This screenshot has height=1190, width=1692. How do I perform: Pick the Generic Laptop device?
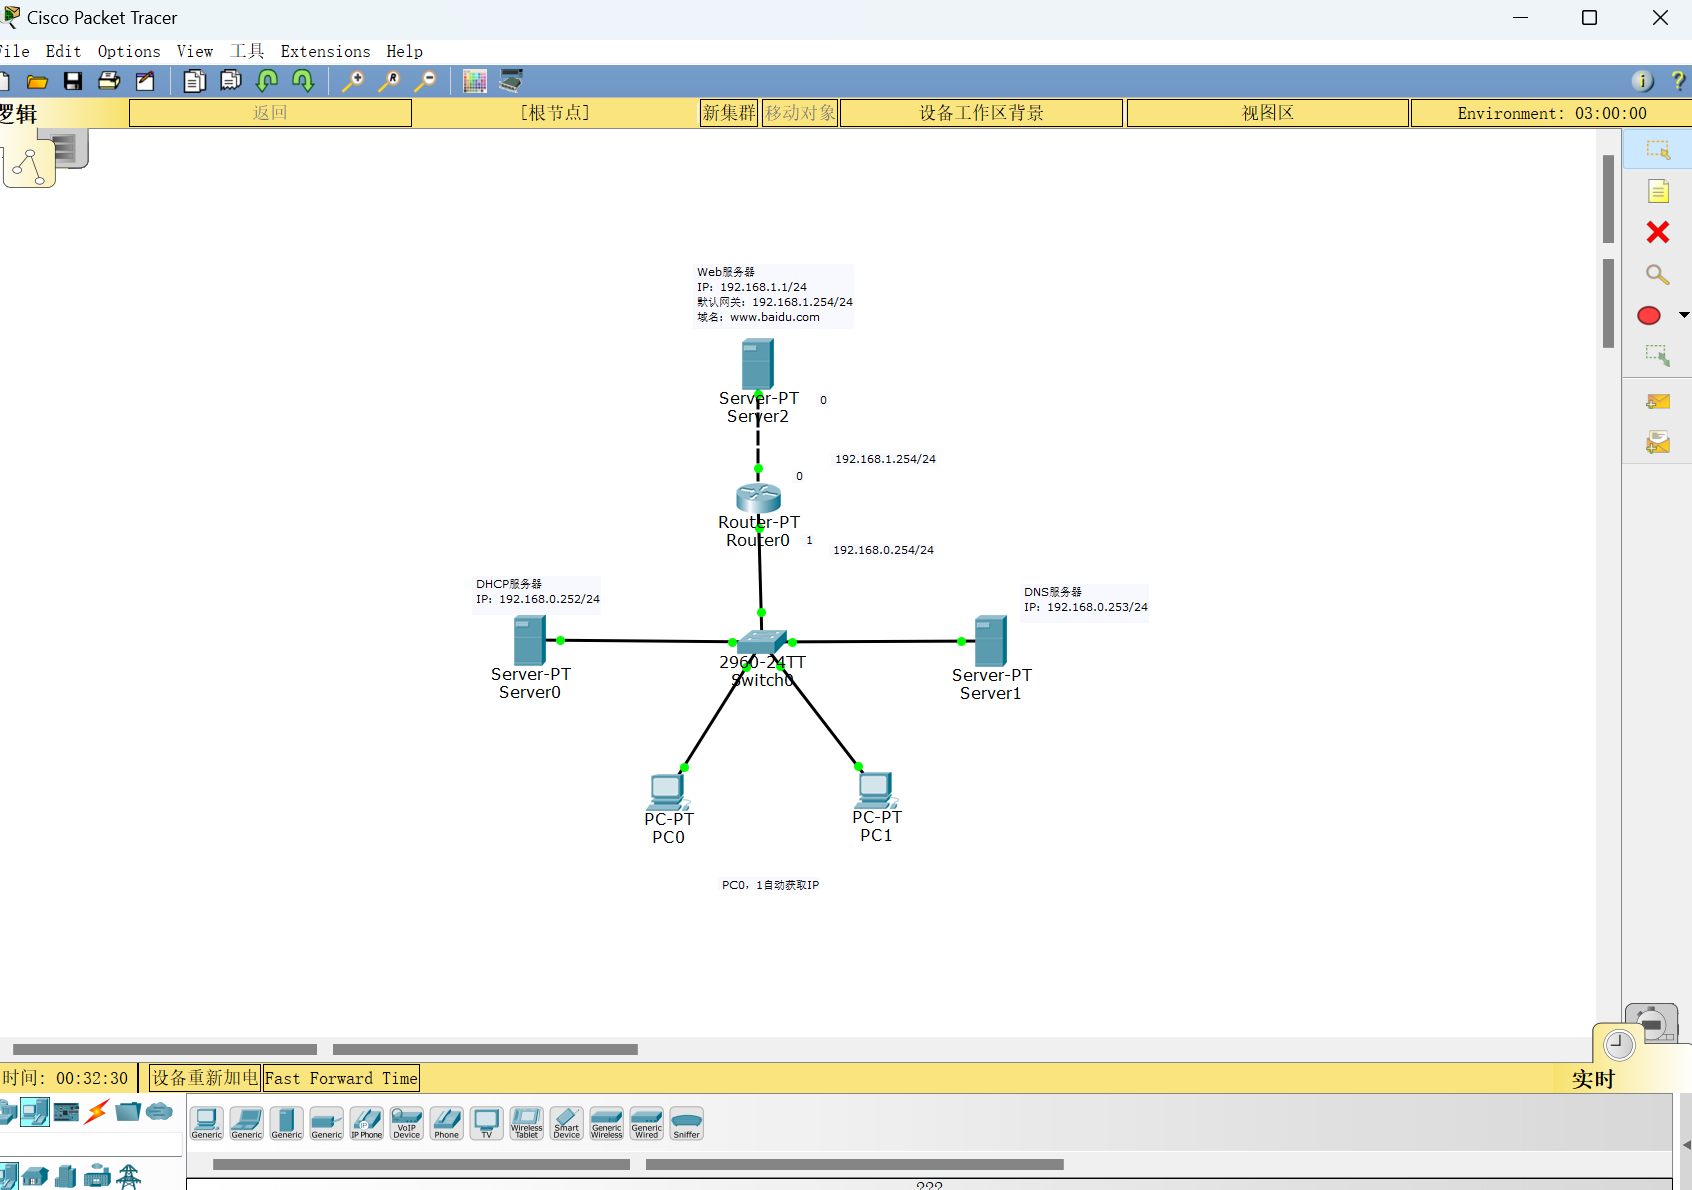point(247,1123)
